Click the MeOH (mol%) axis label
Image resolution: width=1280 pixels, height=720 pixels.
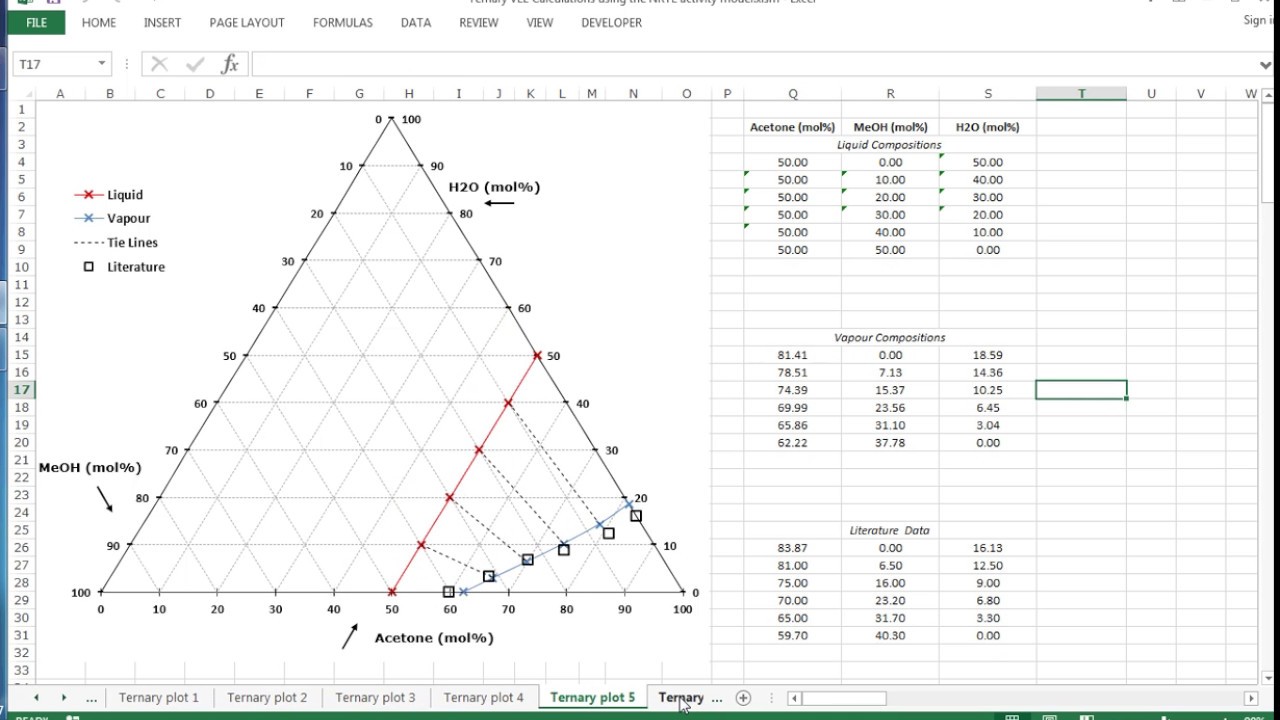coord(90,467)
